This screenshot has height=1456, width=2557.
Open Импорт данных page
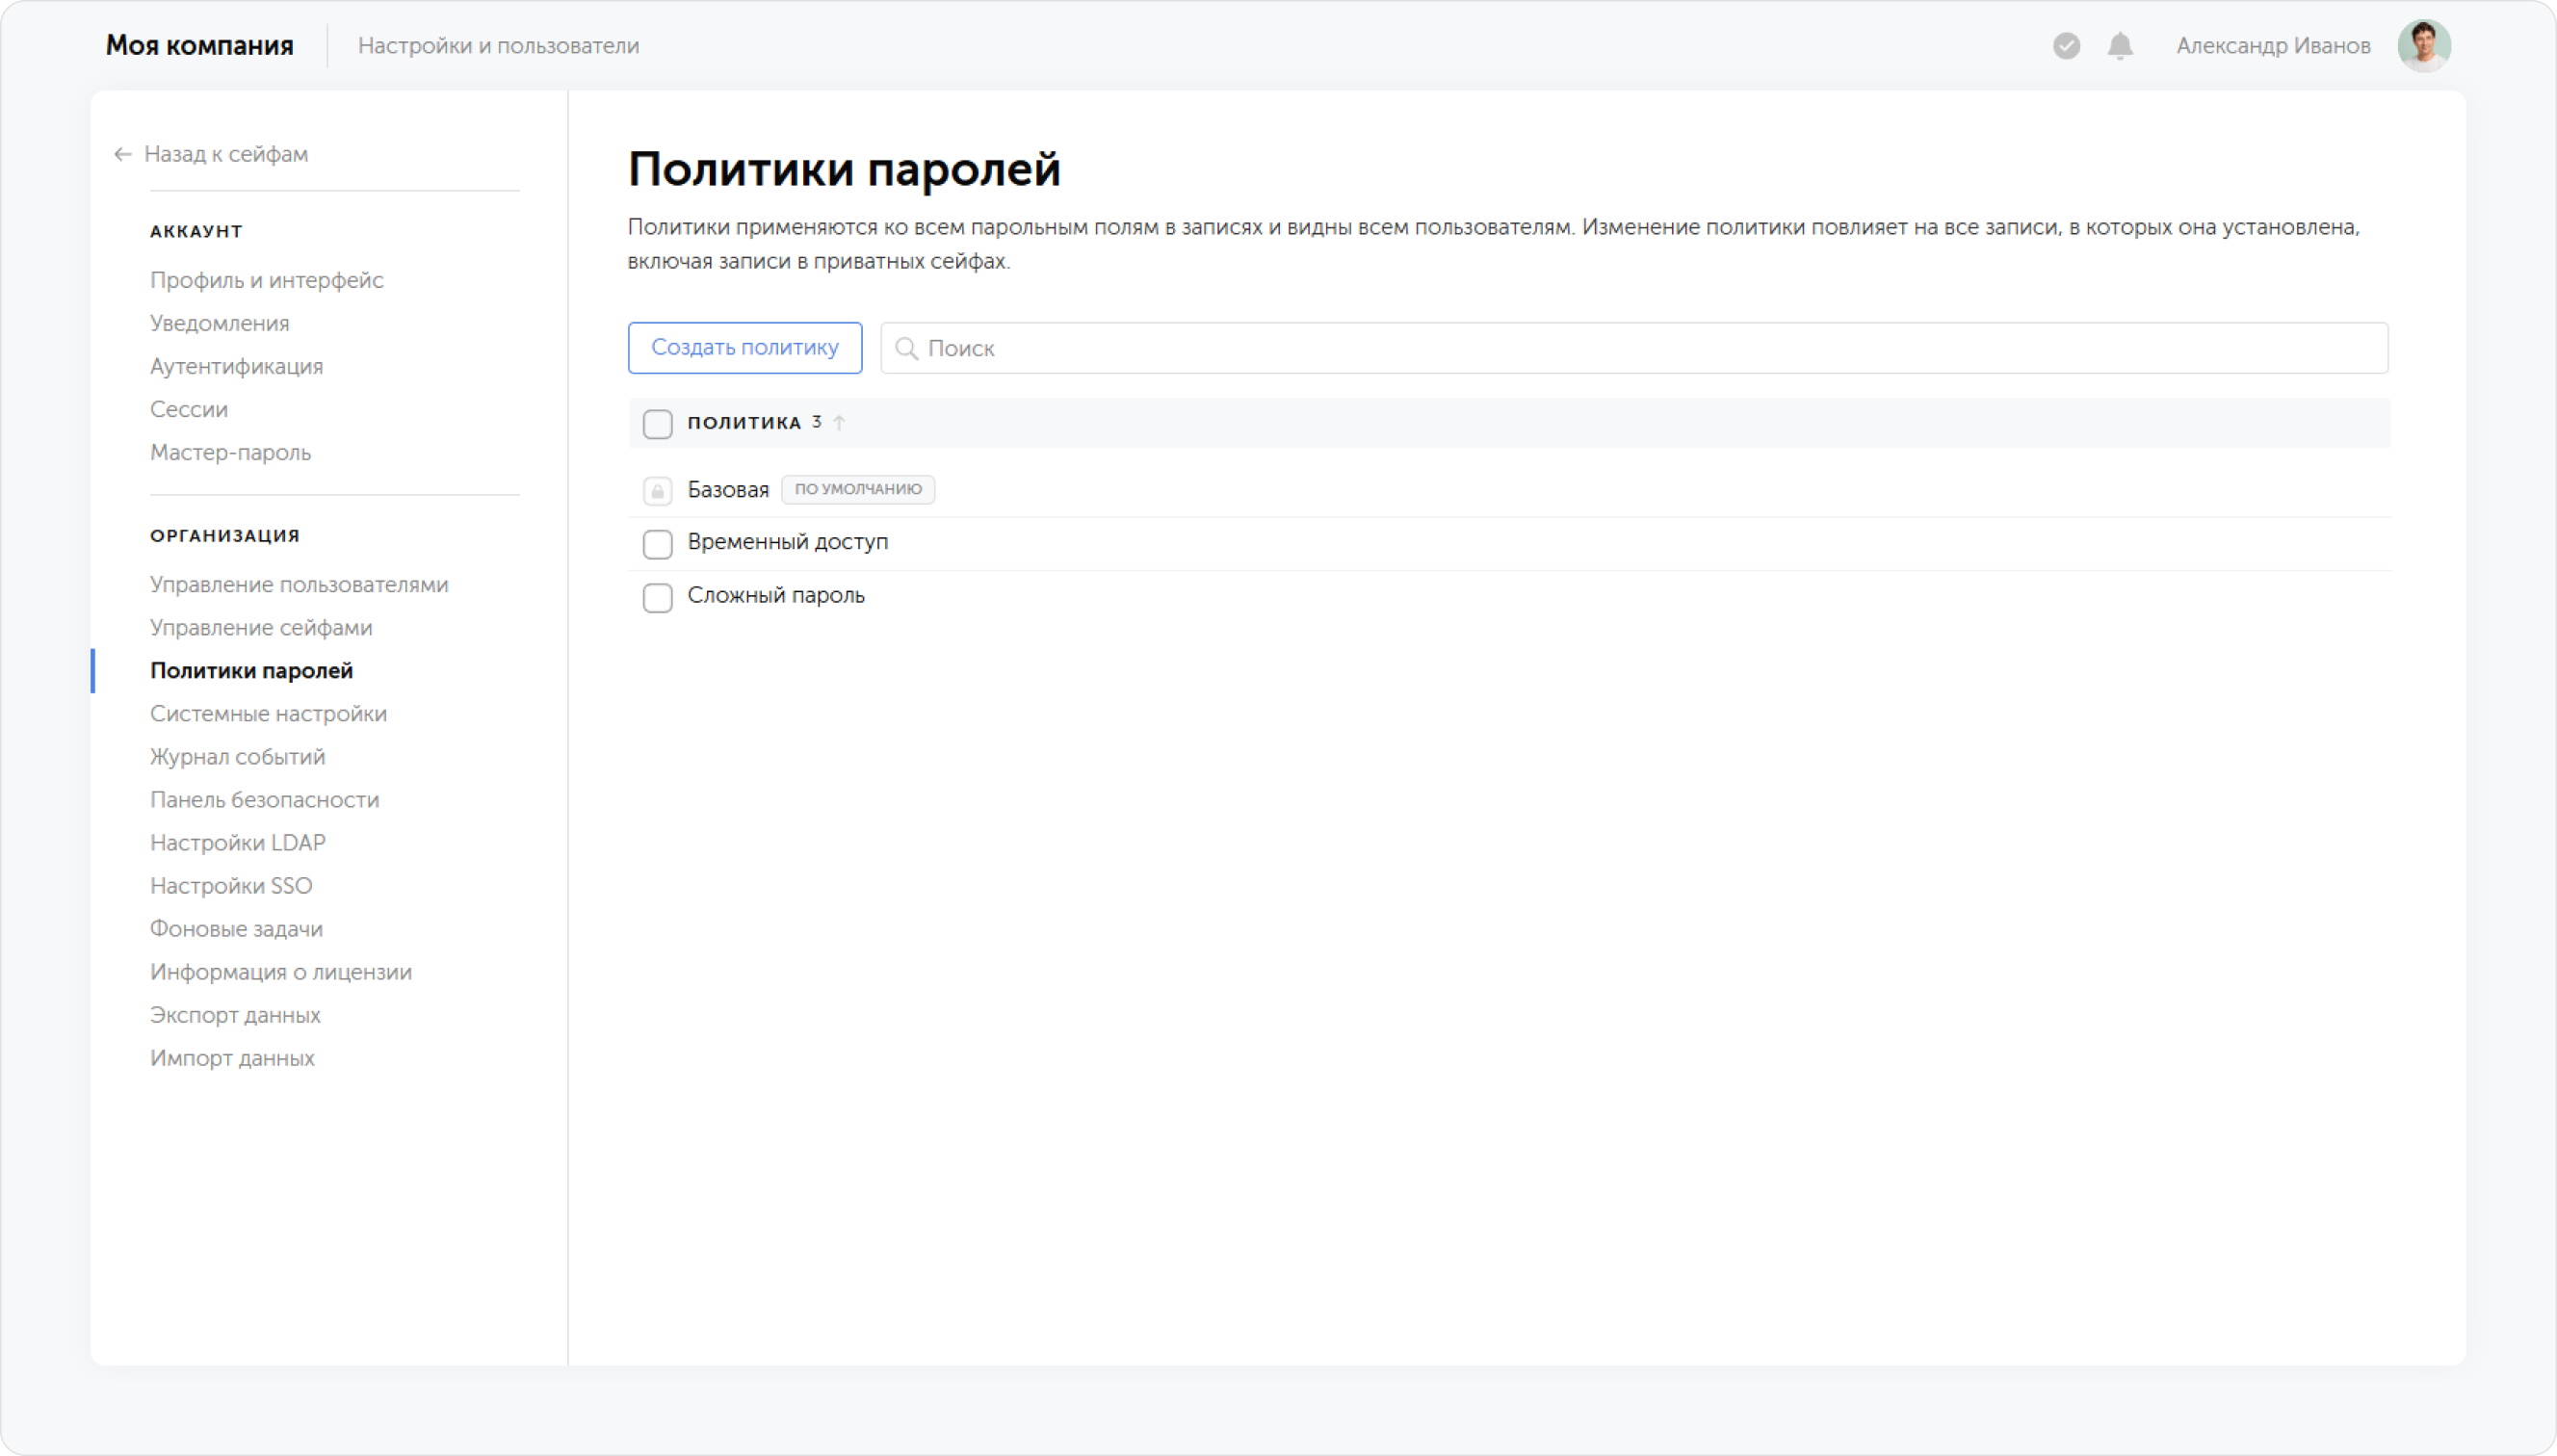232,1057
